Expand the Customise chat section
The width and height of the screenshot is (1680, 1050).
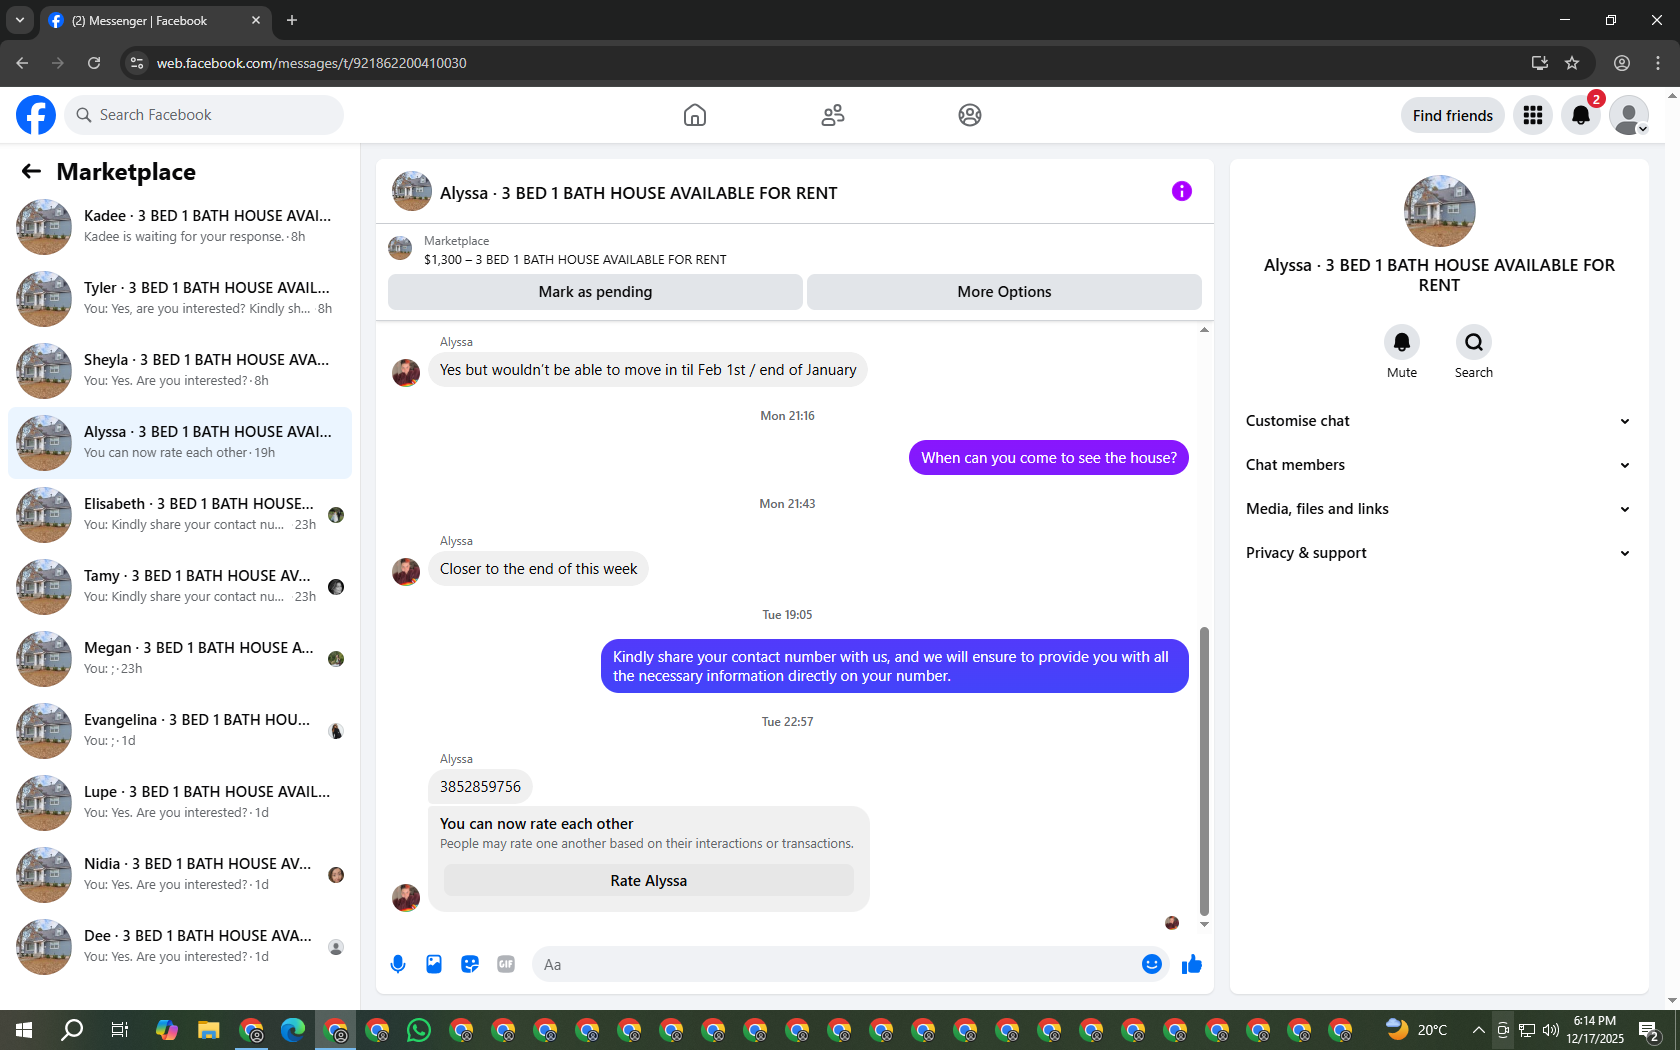coord(1438,421)
